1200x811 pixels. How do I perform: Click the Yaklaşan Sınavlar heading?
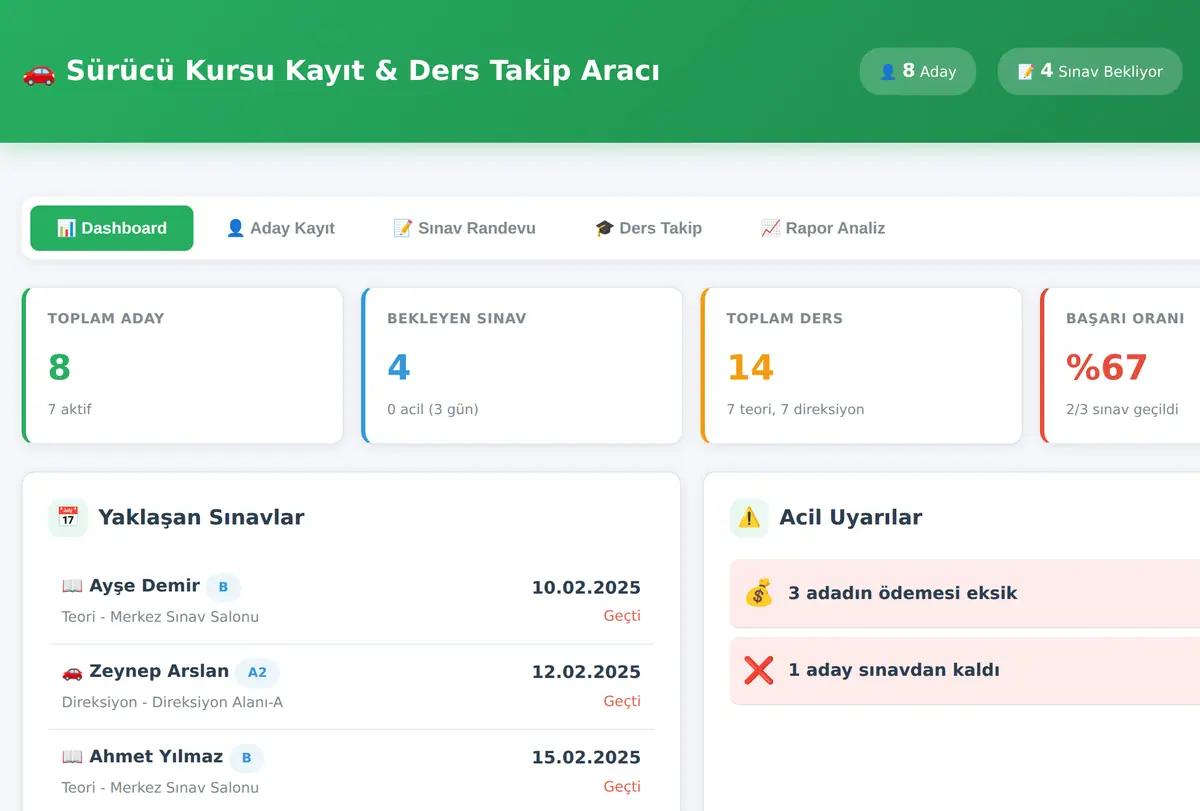tap(201, 517)
